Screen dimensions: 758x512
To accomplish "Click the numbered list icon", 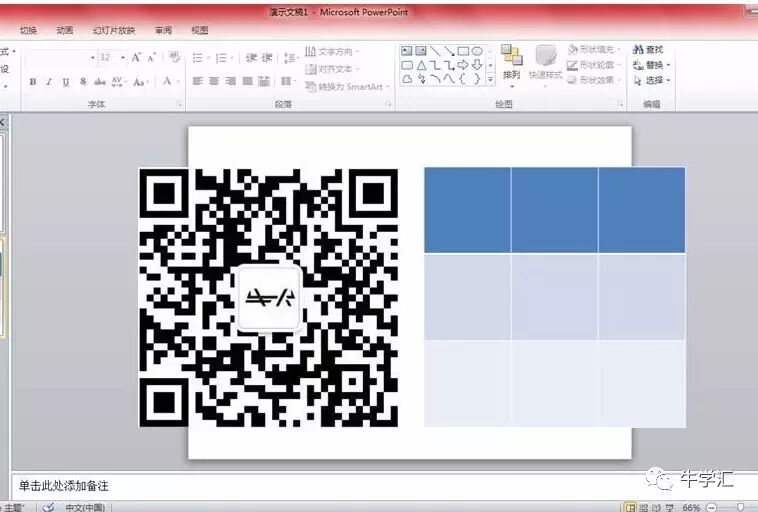I will point(223,58).
